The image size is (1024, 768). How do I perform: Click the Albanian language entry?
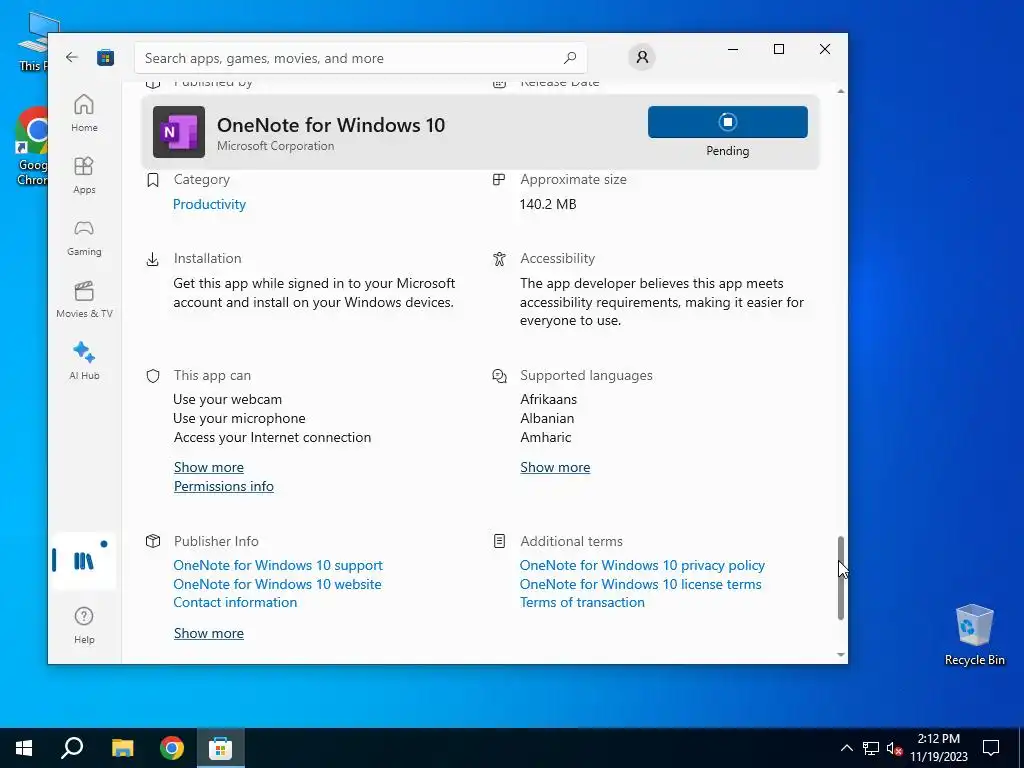tap(547, 418)
